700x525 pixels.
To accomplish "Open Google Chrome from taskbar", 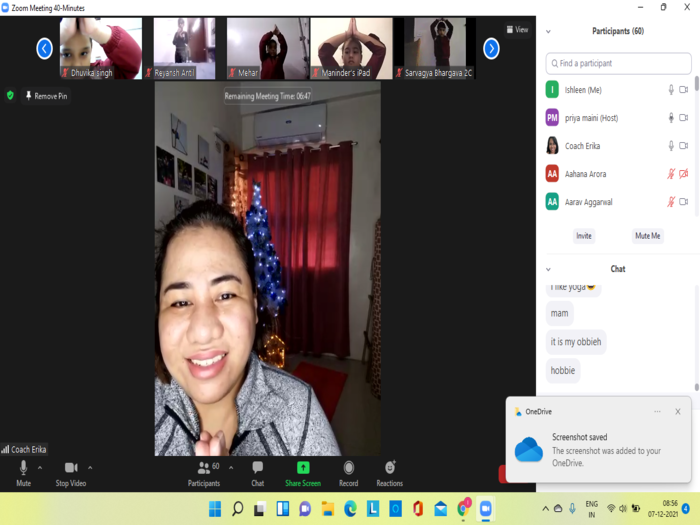I will (x=463, y=508).
